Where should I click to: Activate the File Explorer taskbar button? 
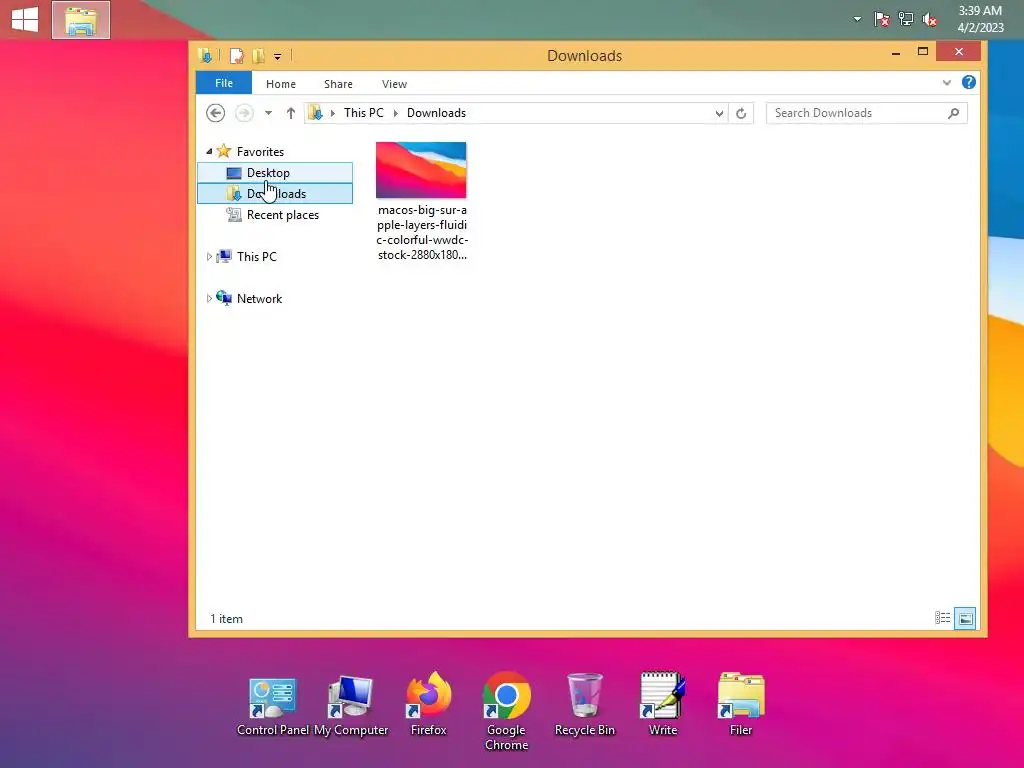click(81, 20)
